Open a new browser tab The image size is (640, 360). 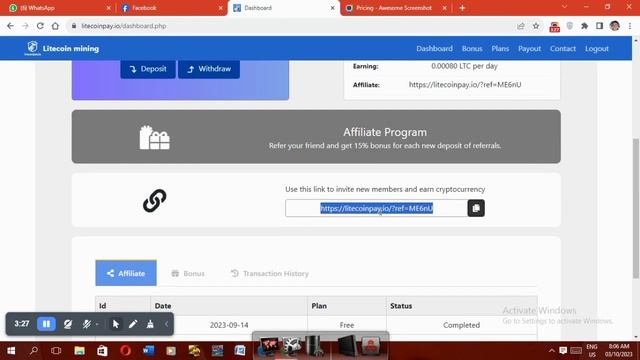click(x=462, y=8)
